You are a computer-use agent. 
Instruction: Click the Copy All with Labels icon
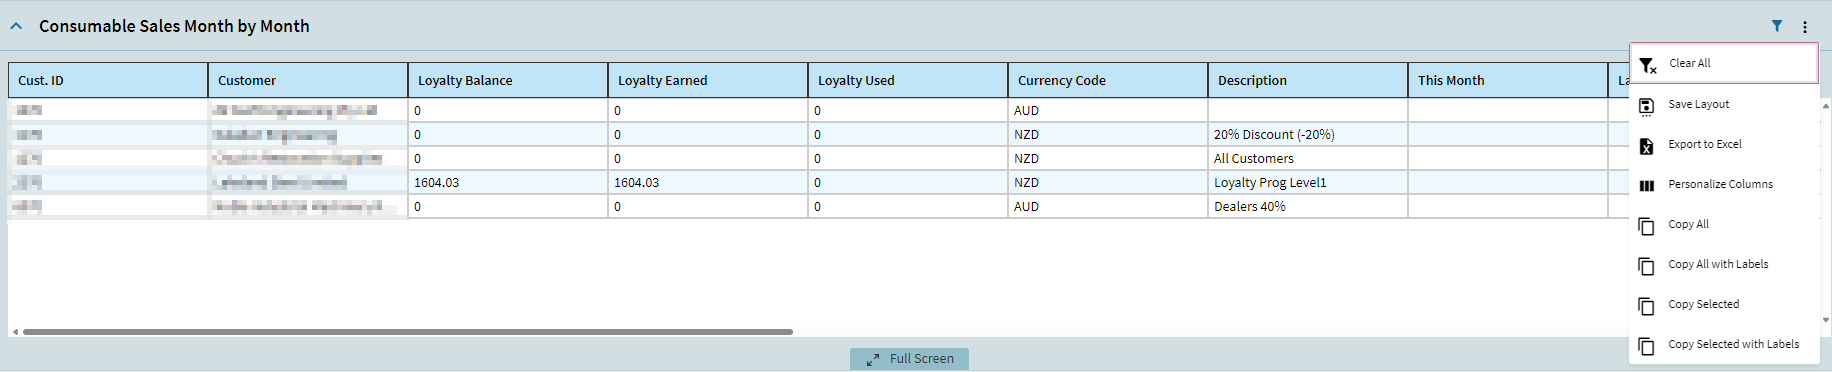pos(1647,266)
